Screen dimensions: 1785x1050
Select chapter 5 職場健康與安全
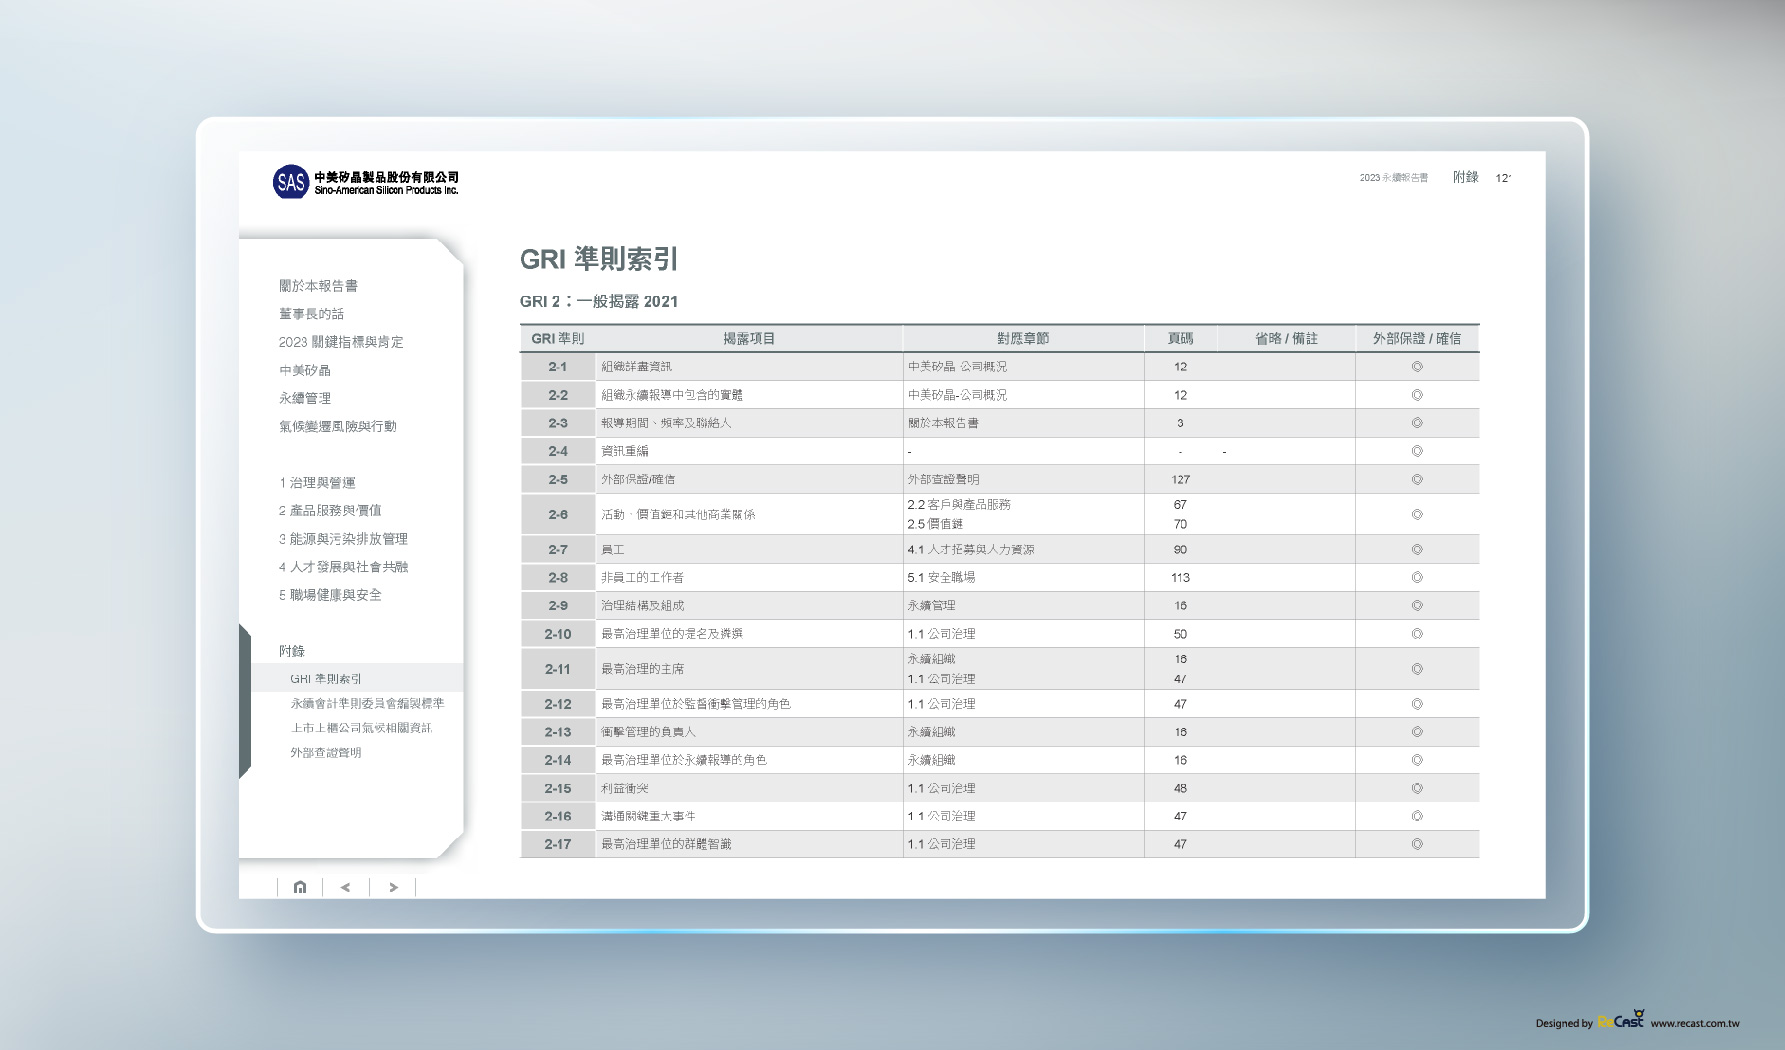(330, 594)
